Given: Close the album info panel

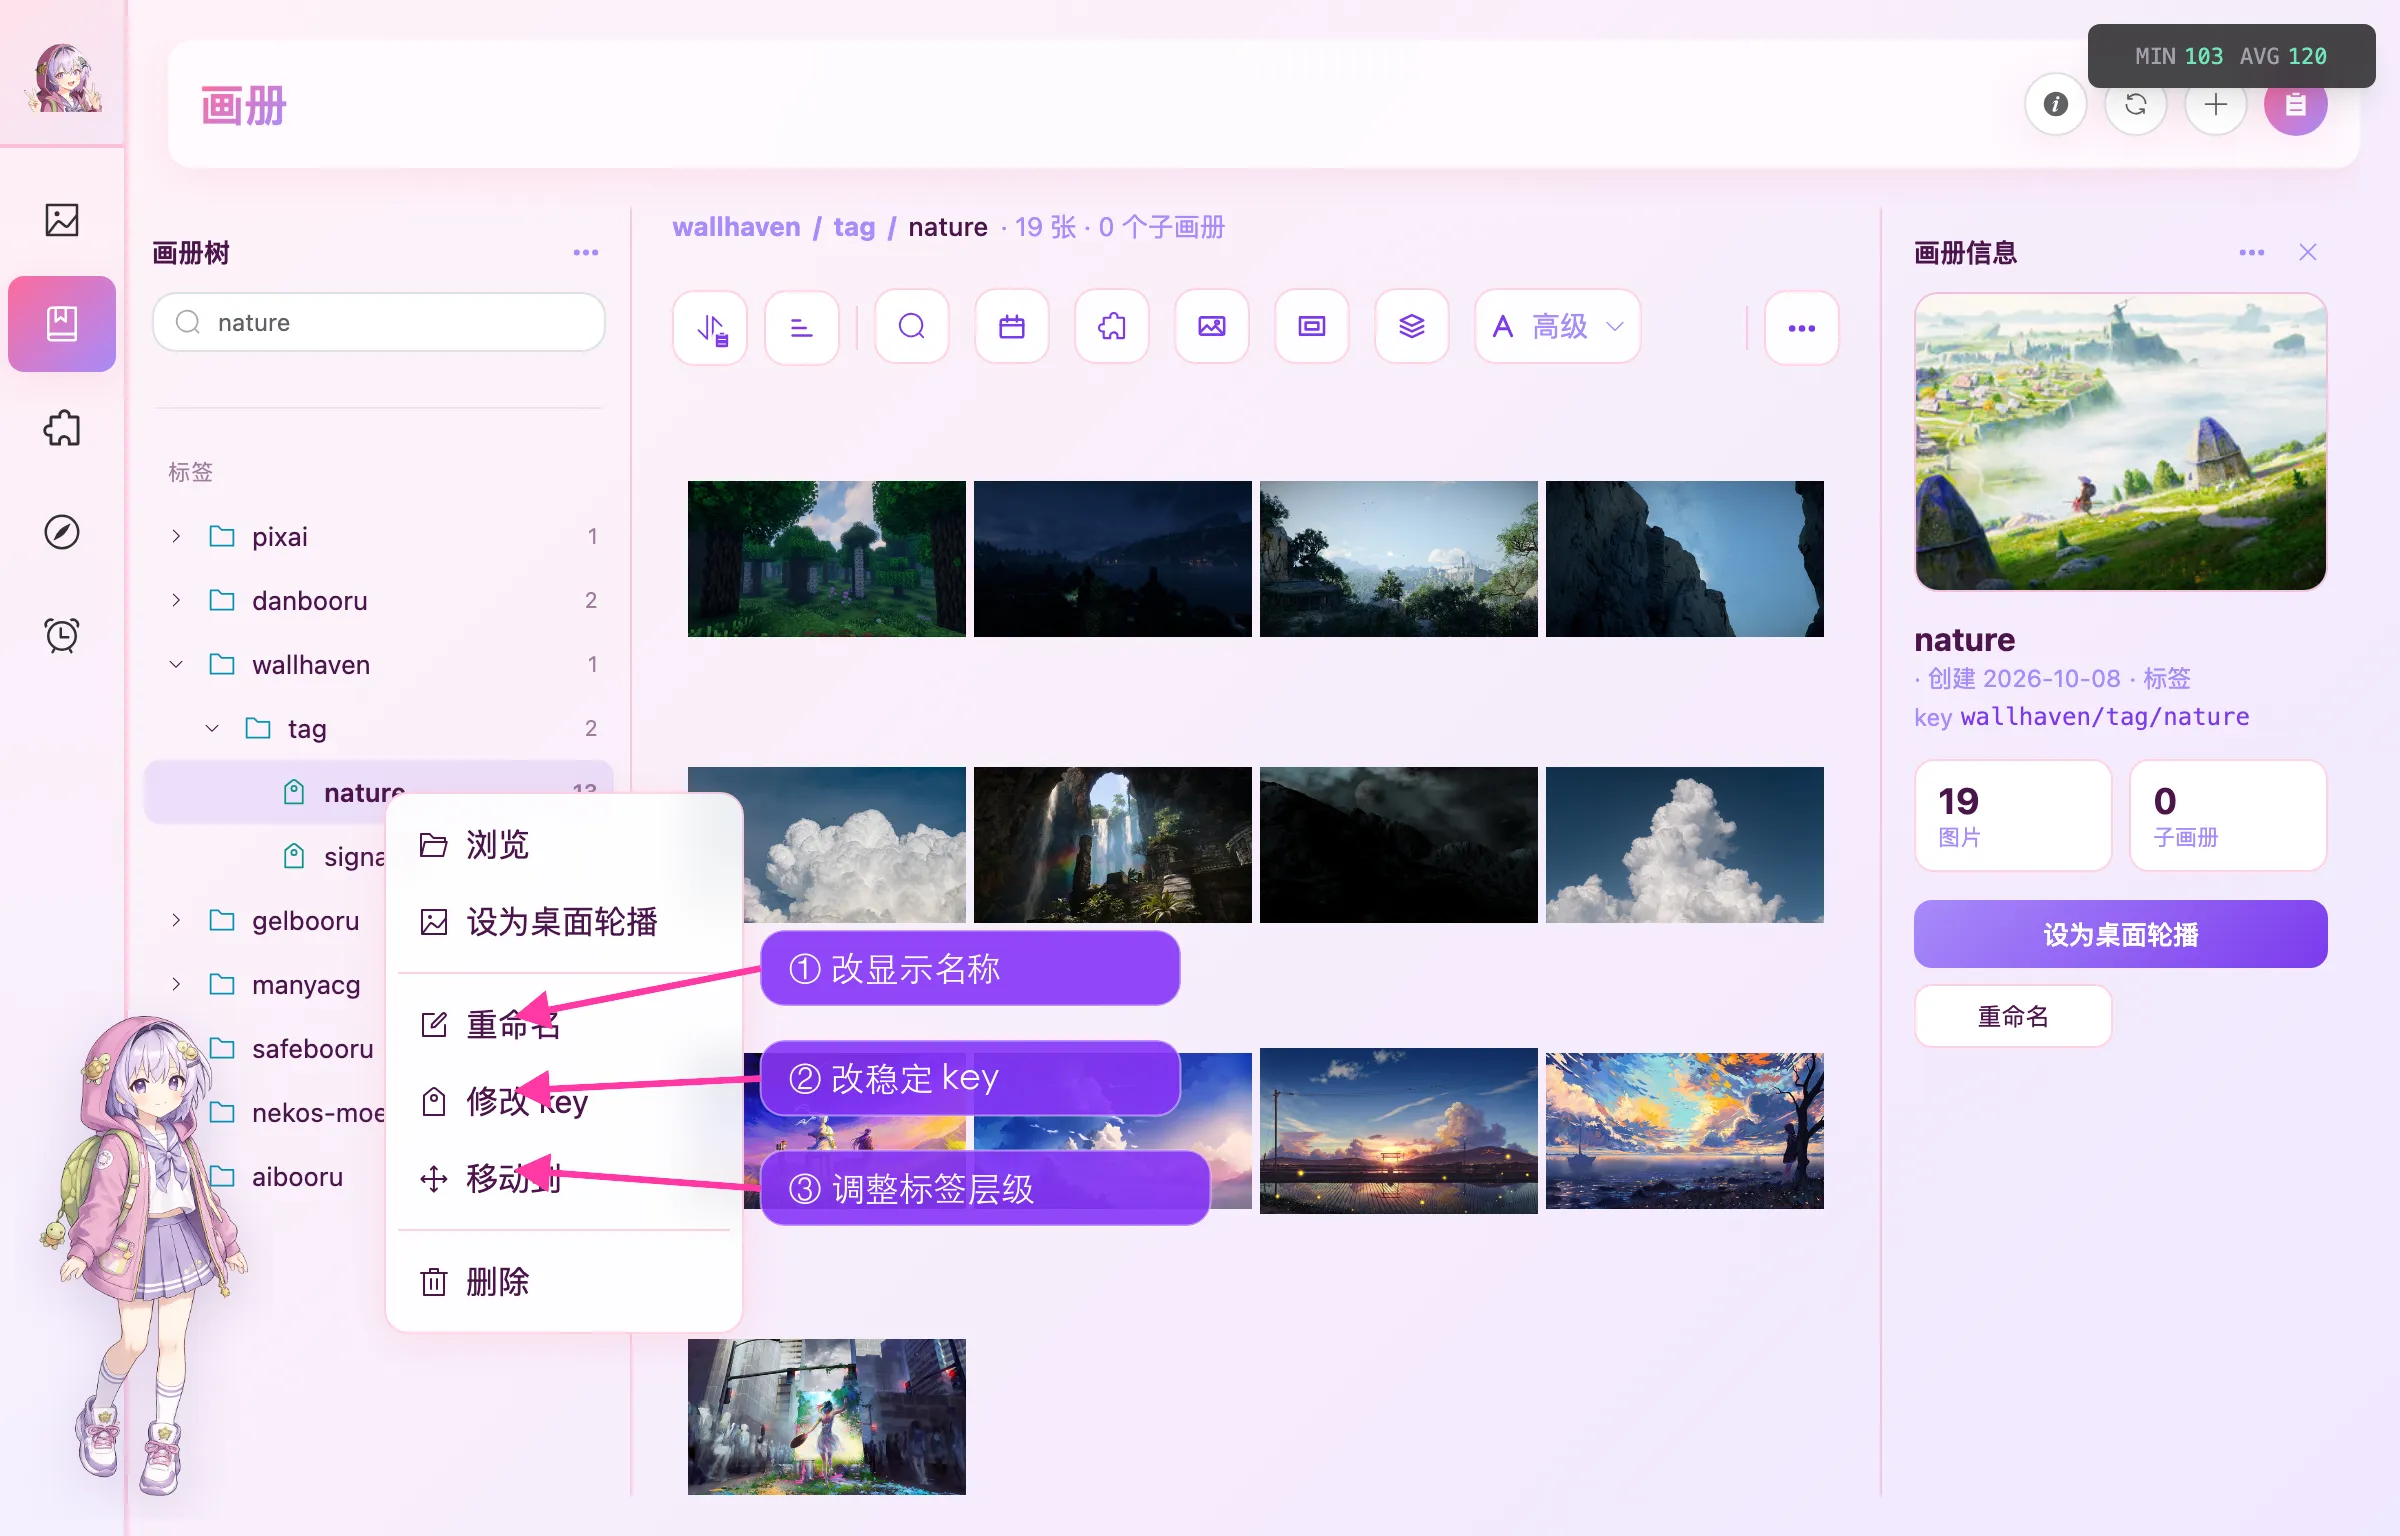Looking at the screenshot, I should (x=2308, y=252).
